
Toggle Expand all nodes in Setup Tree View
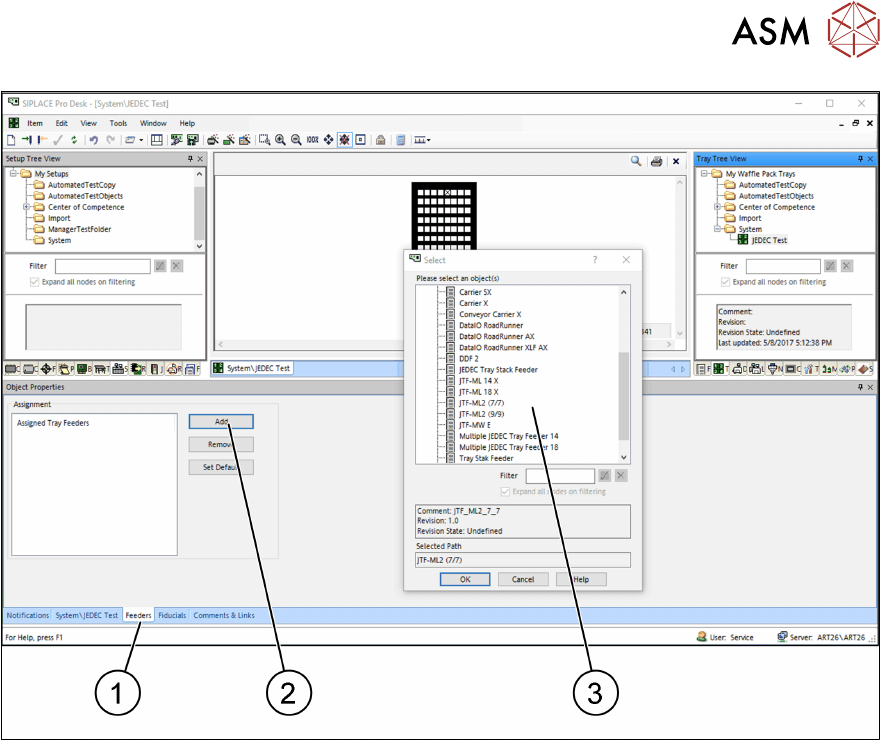tap(34, 282)
